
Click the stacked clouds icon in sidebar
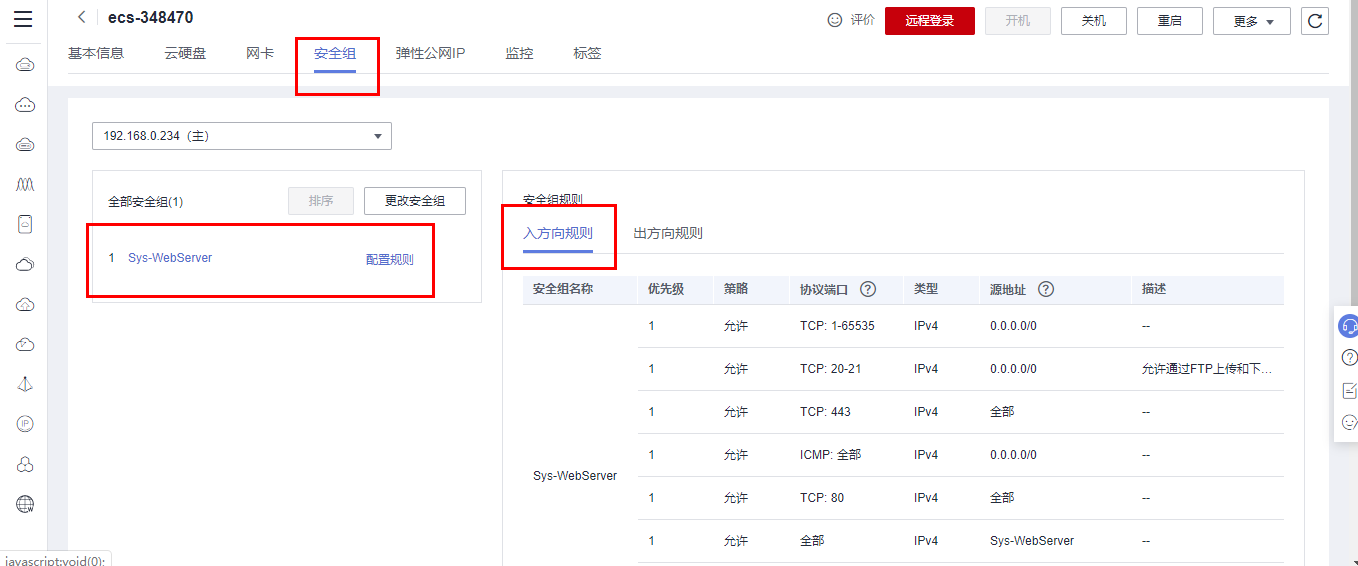[x=26, y=265]
